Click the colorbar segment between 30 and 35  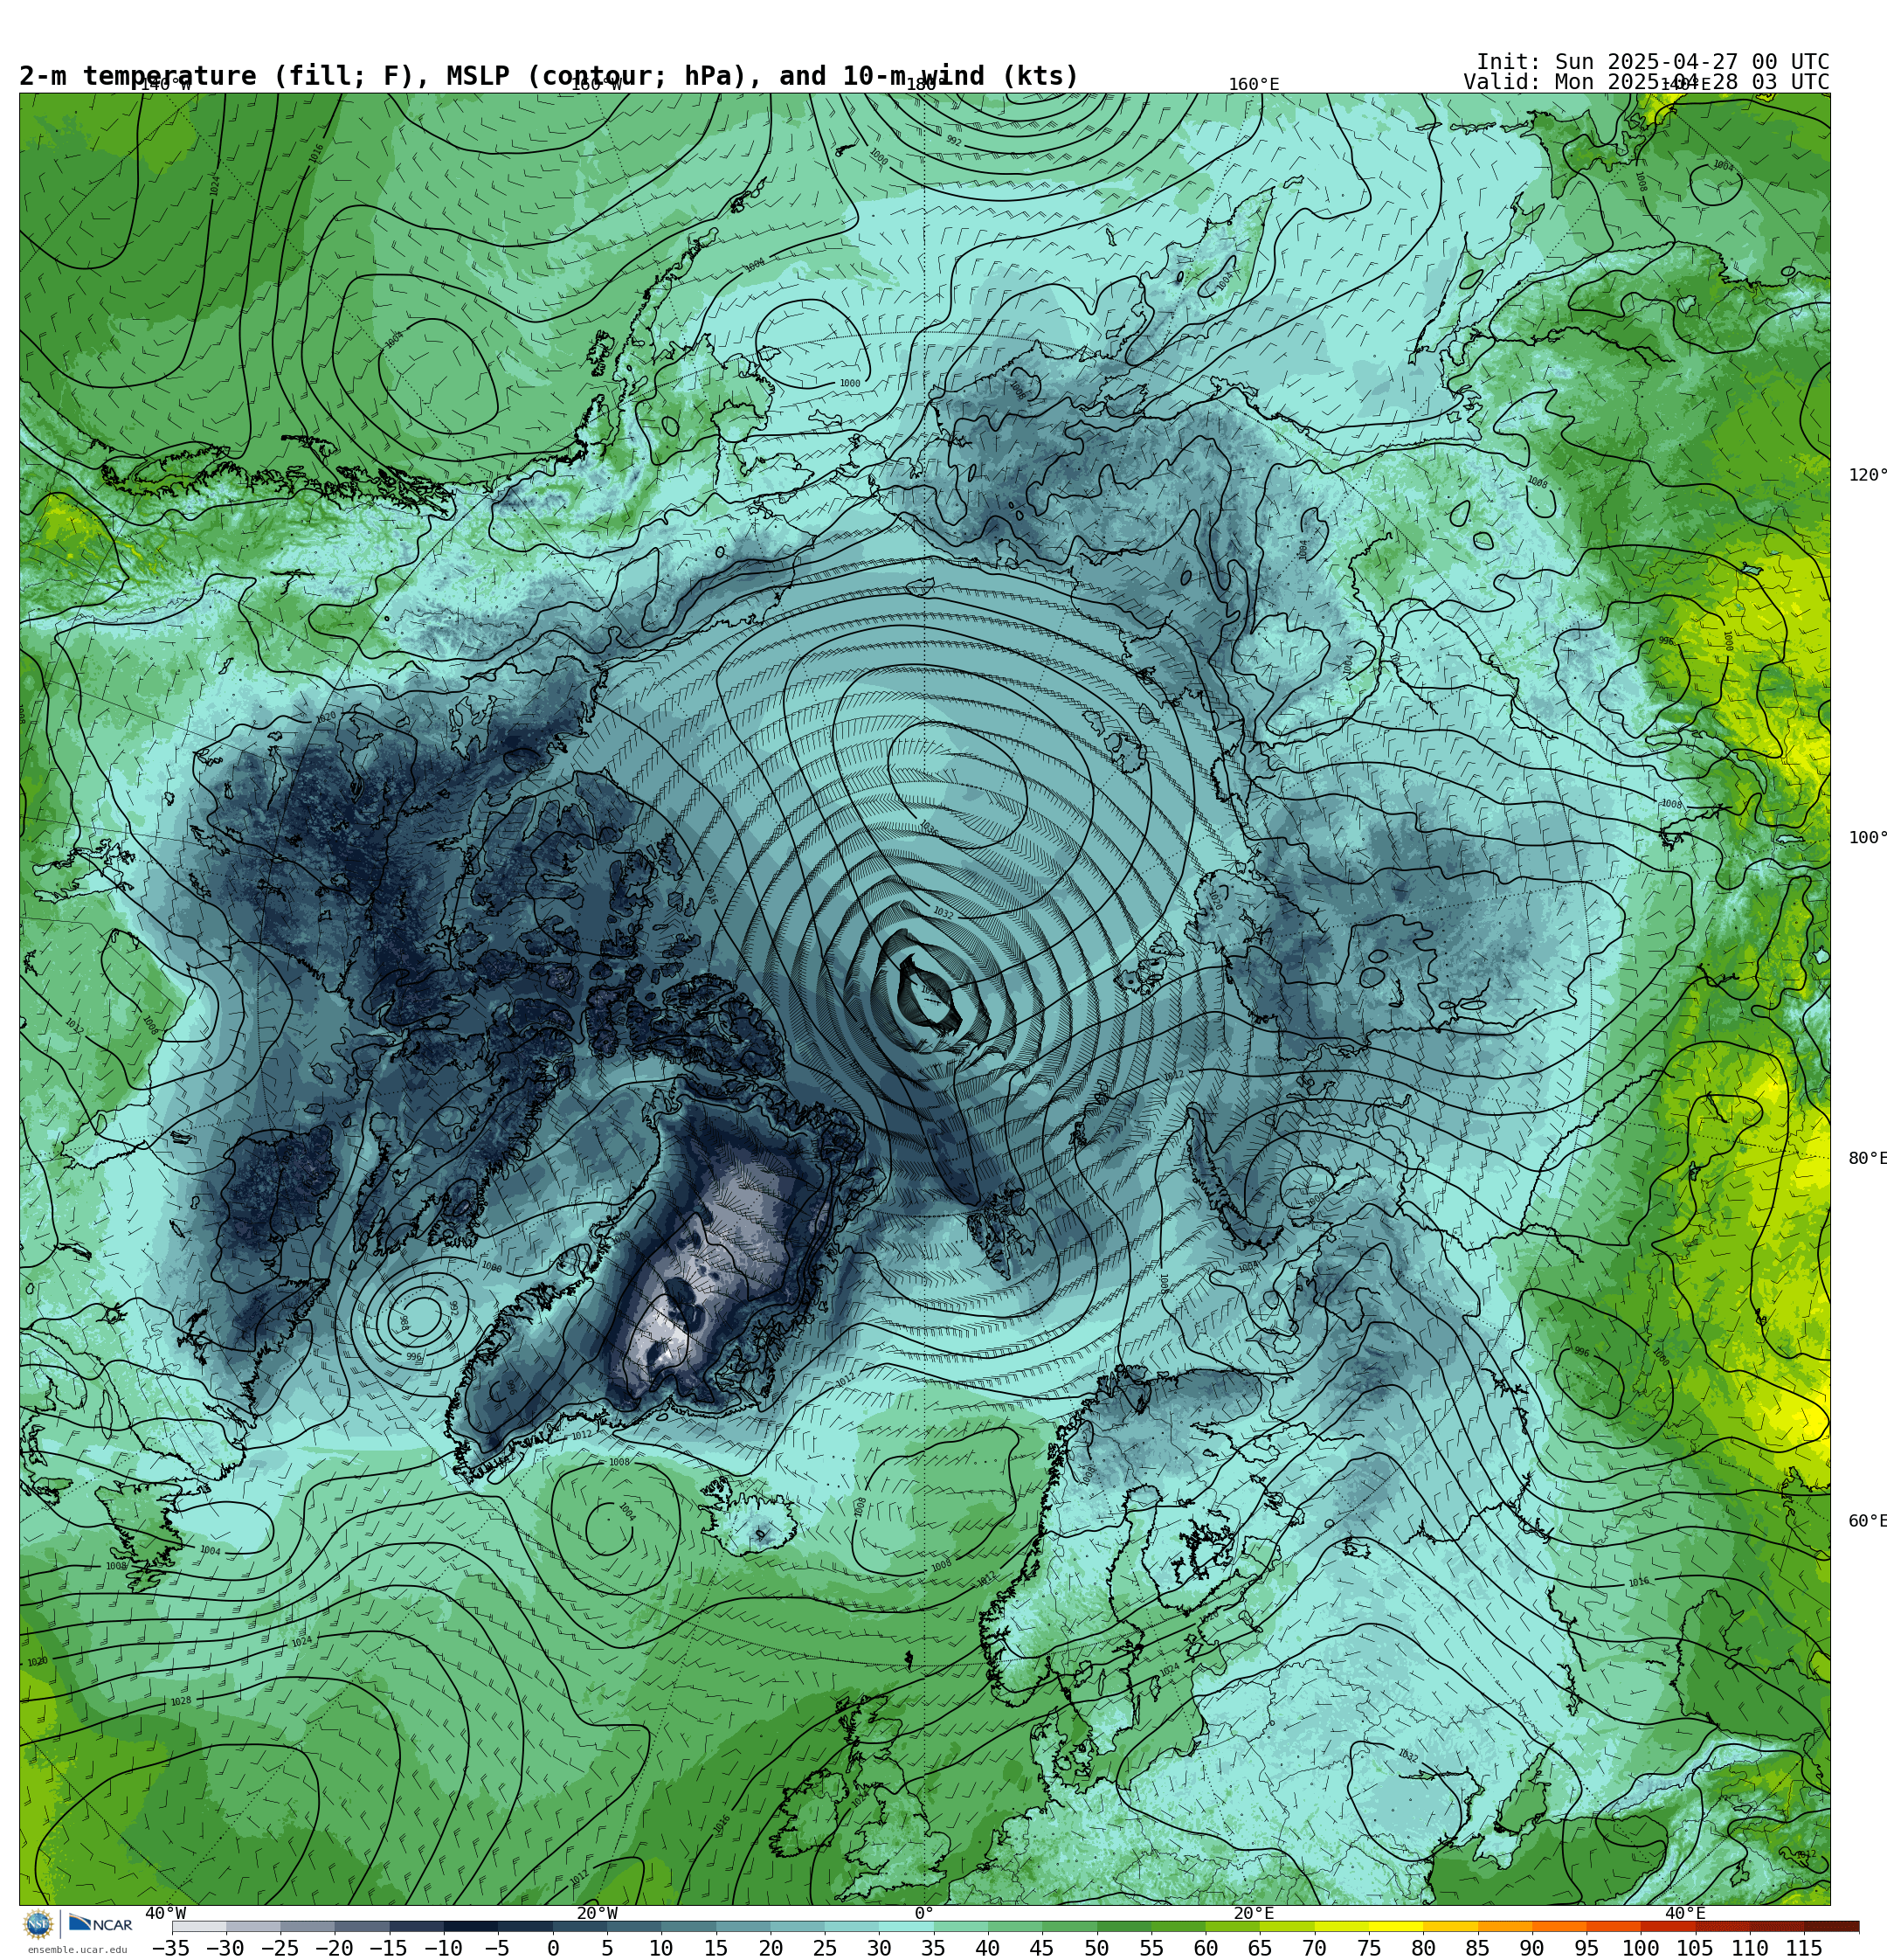point(906,1926)
